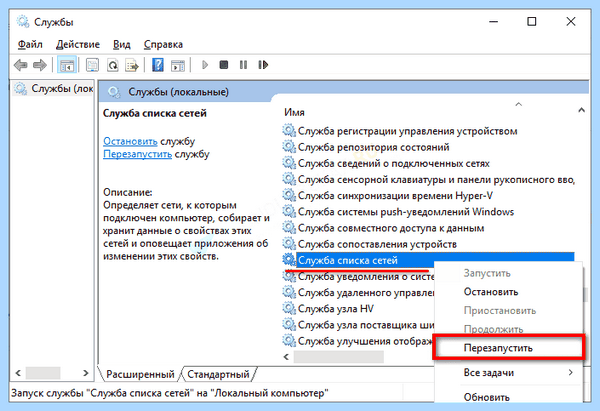600x411 pixels.
Task: Switch to the Стандартный tab
Action: point(218,374)
